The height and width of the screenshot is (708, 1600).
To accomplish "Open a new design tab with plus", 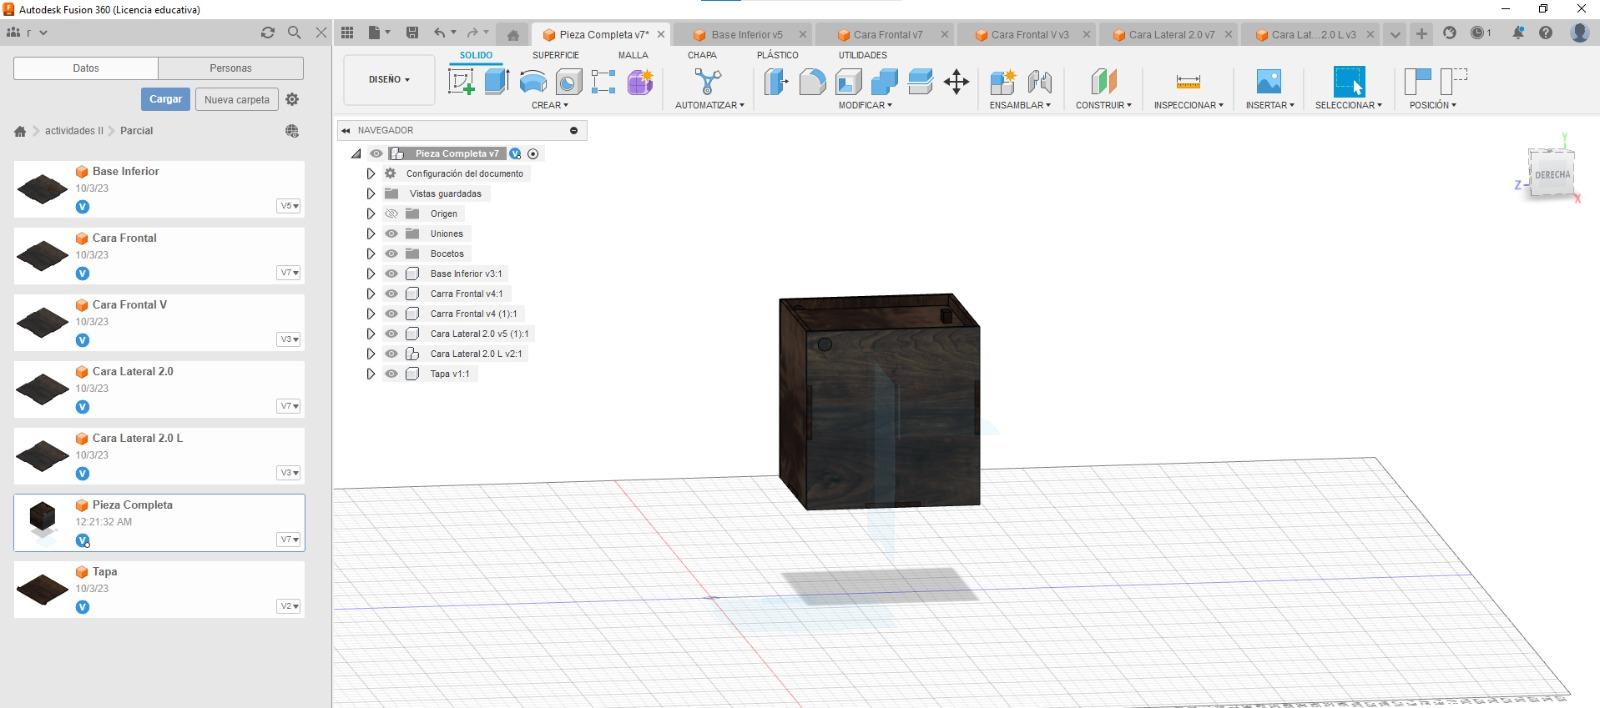I will (x=1421, y=33).
